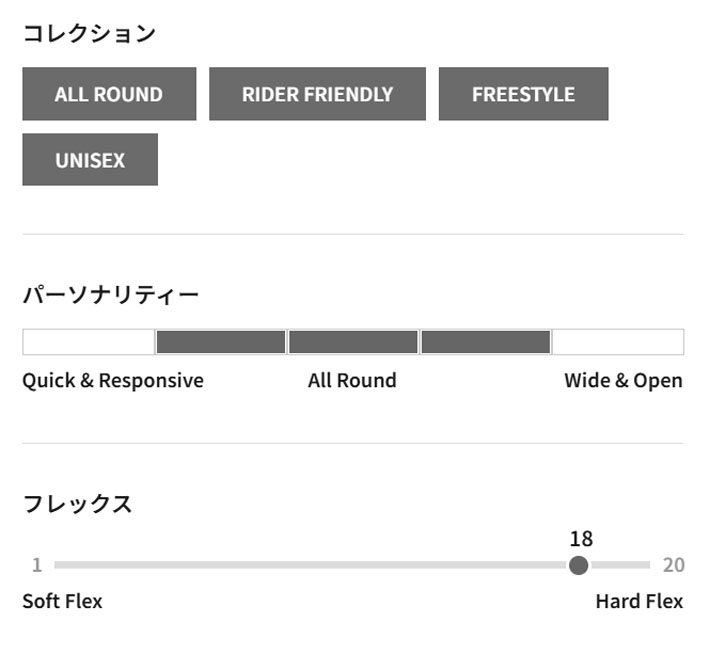Image resolution: width=710 pixels, height=654 pixels.
Task: Choose the FREESTYLE collection tag
Action: pyautogui.click(x=523, y=94)
